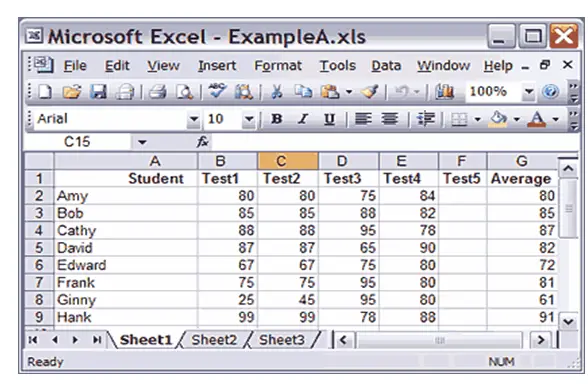Expand the Arial font name dropdown
Image resolution: width=588 pixels, height=384 pixels.
click(194, 120)
